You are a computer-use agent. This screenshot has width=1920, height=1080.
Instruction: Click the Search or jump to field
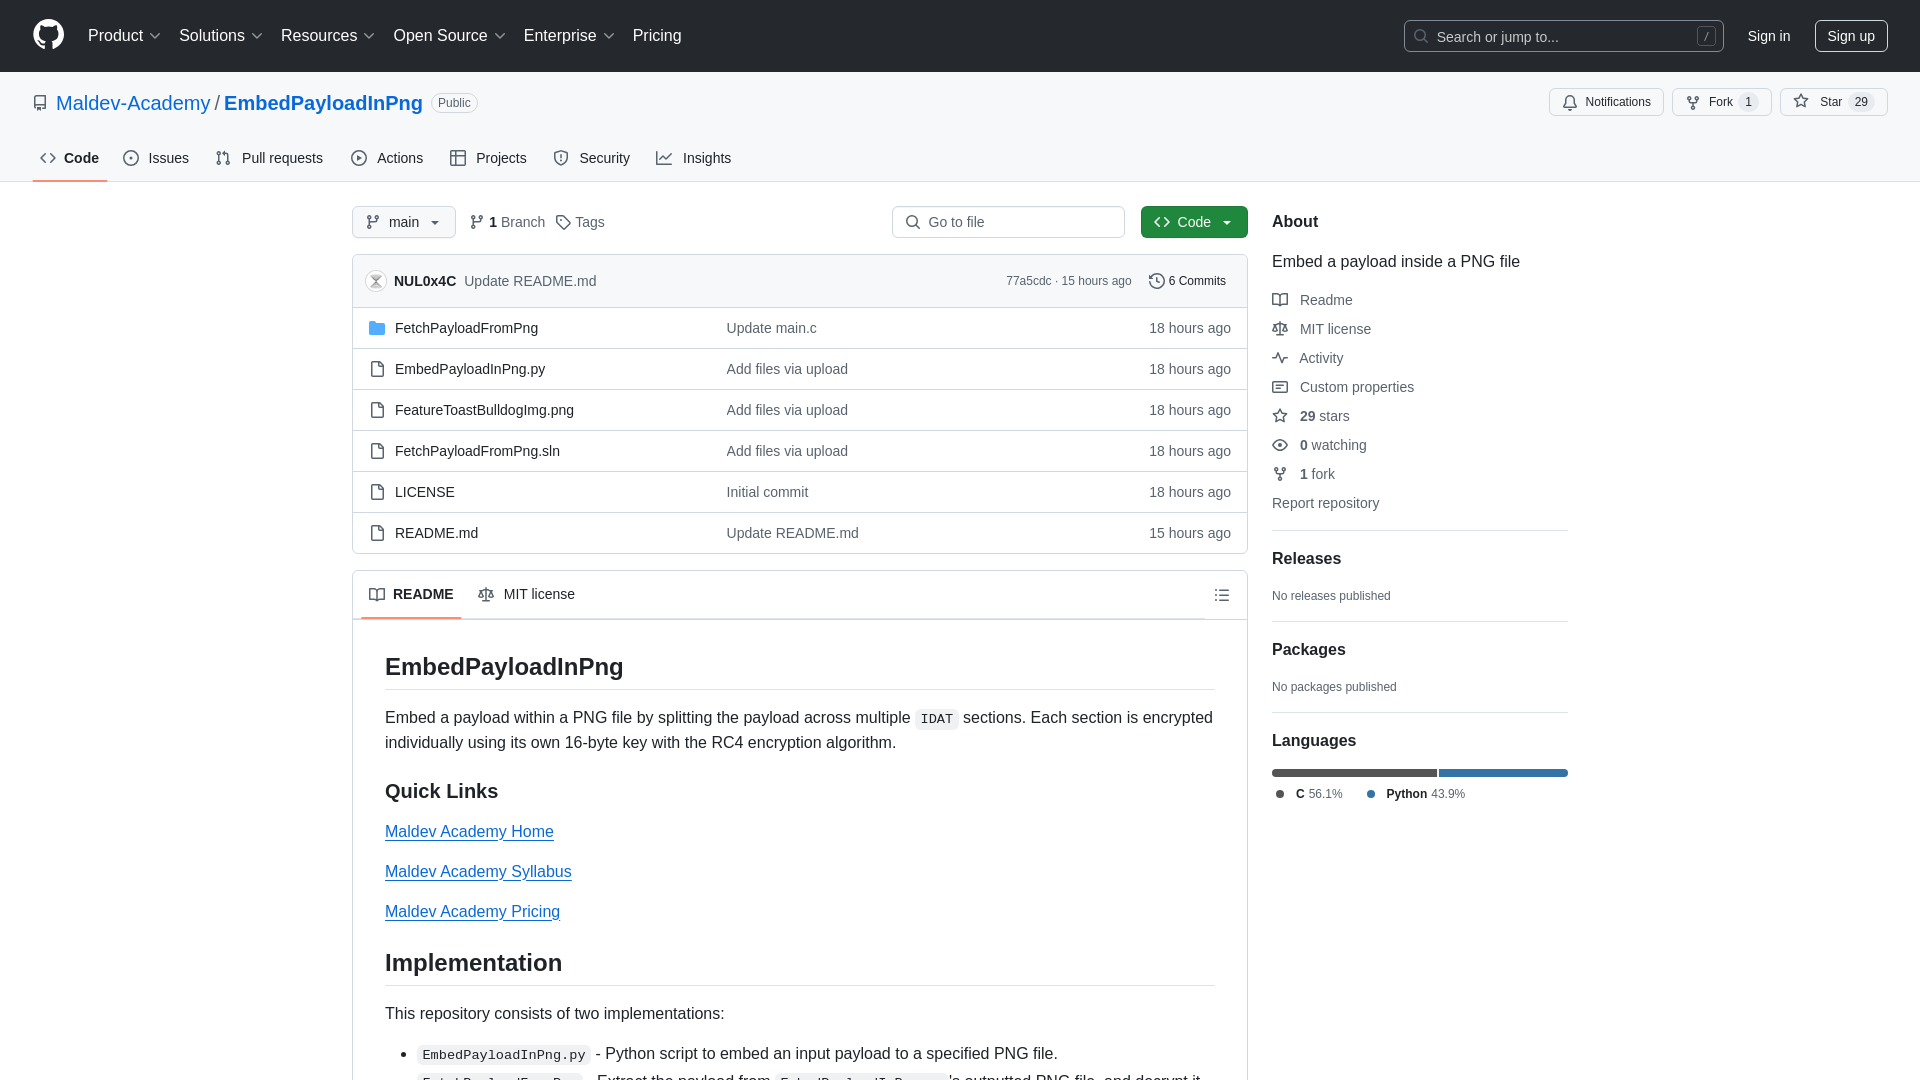coord(1563,36)
